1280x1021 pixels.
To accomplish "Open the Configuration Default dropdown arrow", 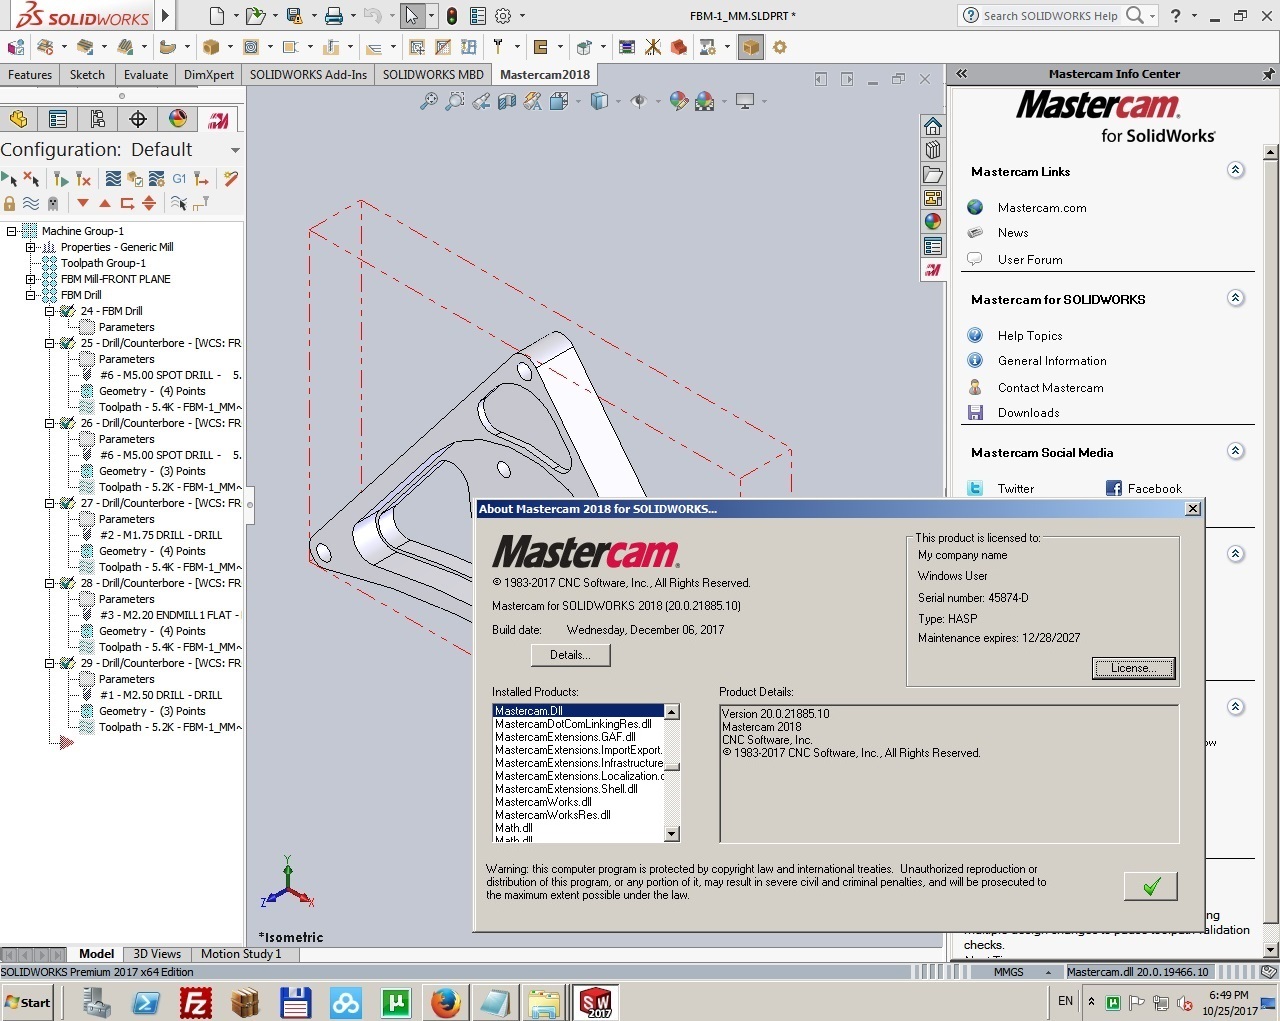I will pos(235,151).
